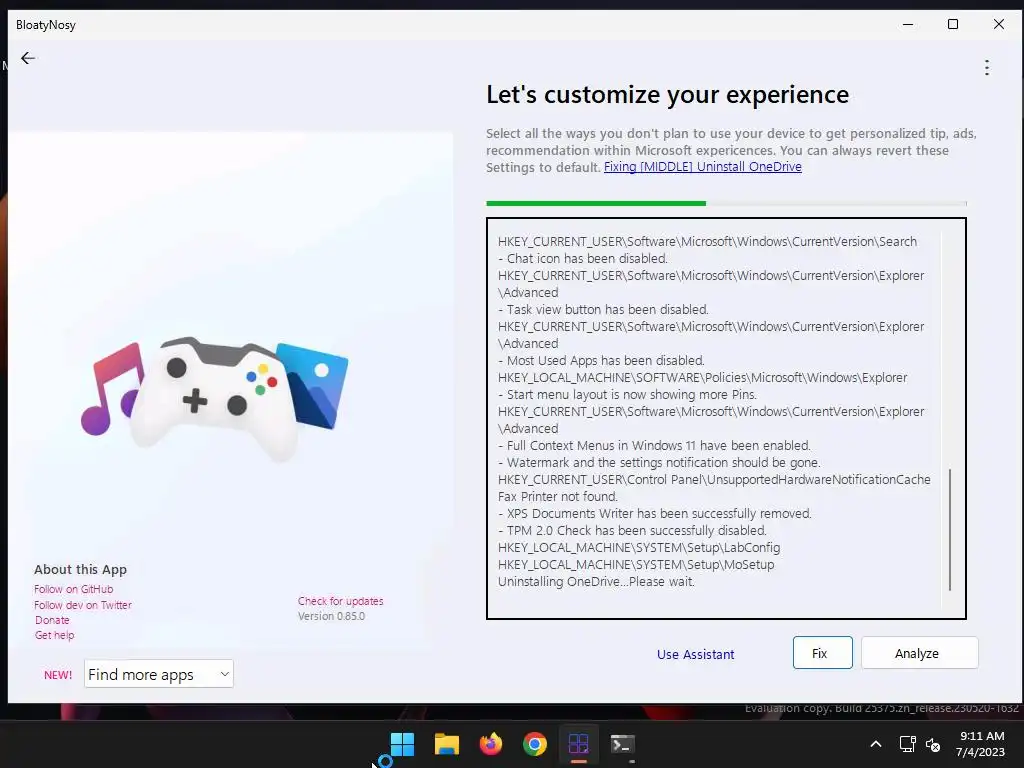Open Google Chrome from the taskbar
The width and height of the screenshot is (1024, 768).
[x=534, y=744]
